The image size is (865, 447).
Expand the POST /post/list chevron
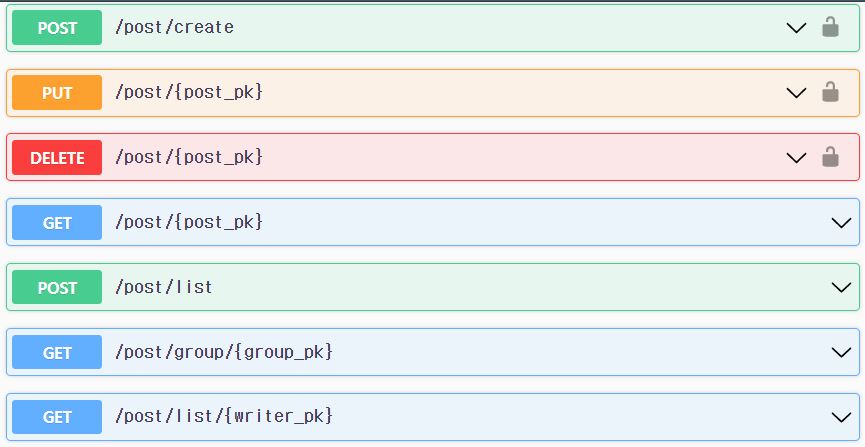click(841, 288)
